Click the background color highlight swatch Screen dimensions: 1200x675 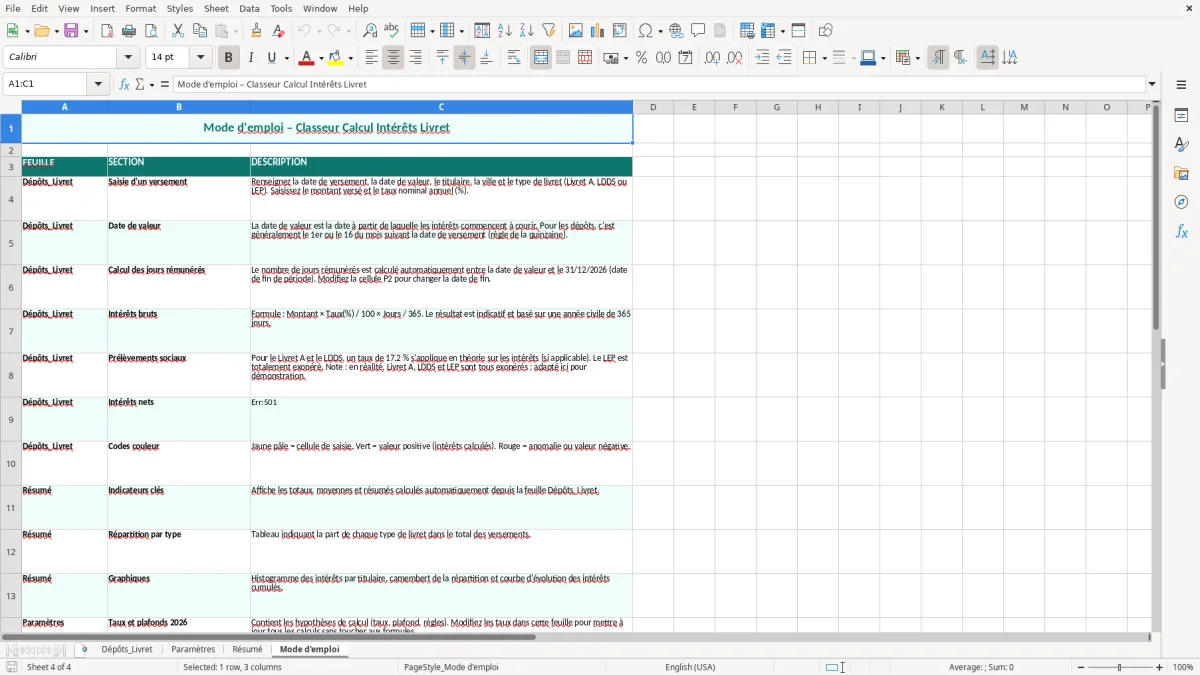(337, 58)
